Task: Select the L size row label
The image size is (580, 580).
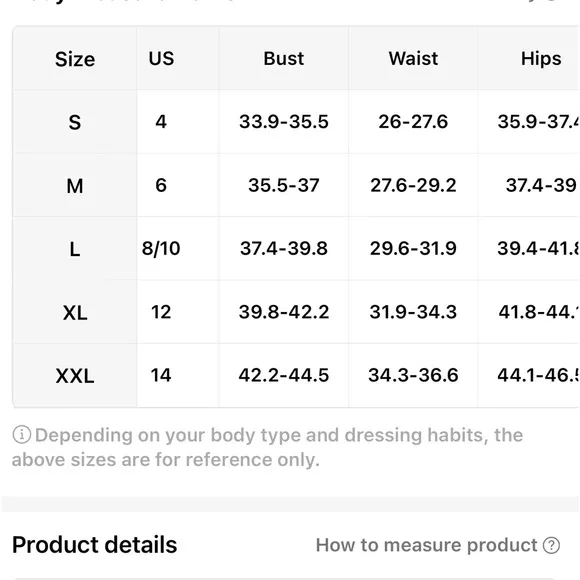Action: [75, 249]
